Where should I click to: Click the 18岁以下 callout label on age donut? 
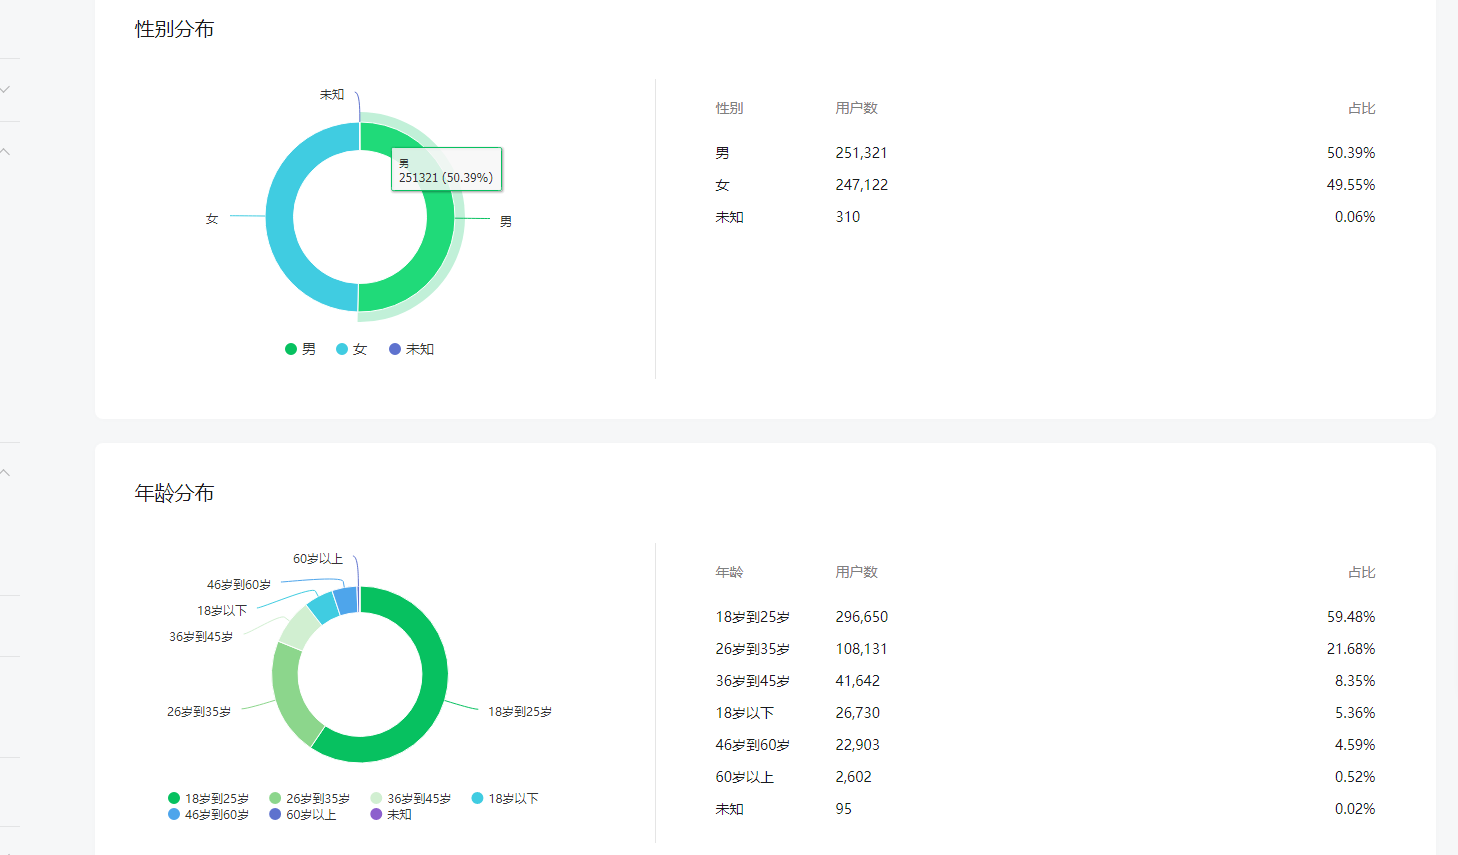tap(222, 611)
